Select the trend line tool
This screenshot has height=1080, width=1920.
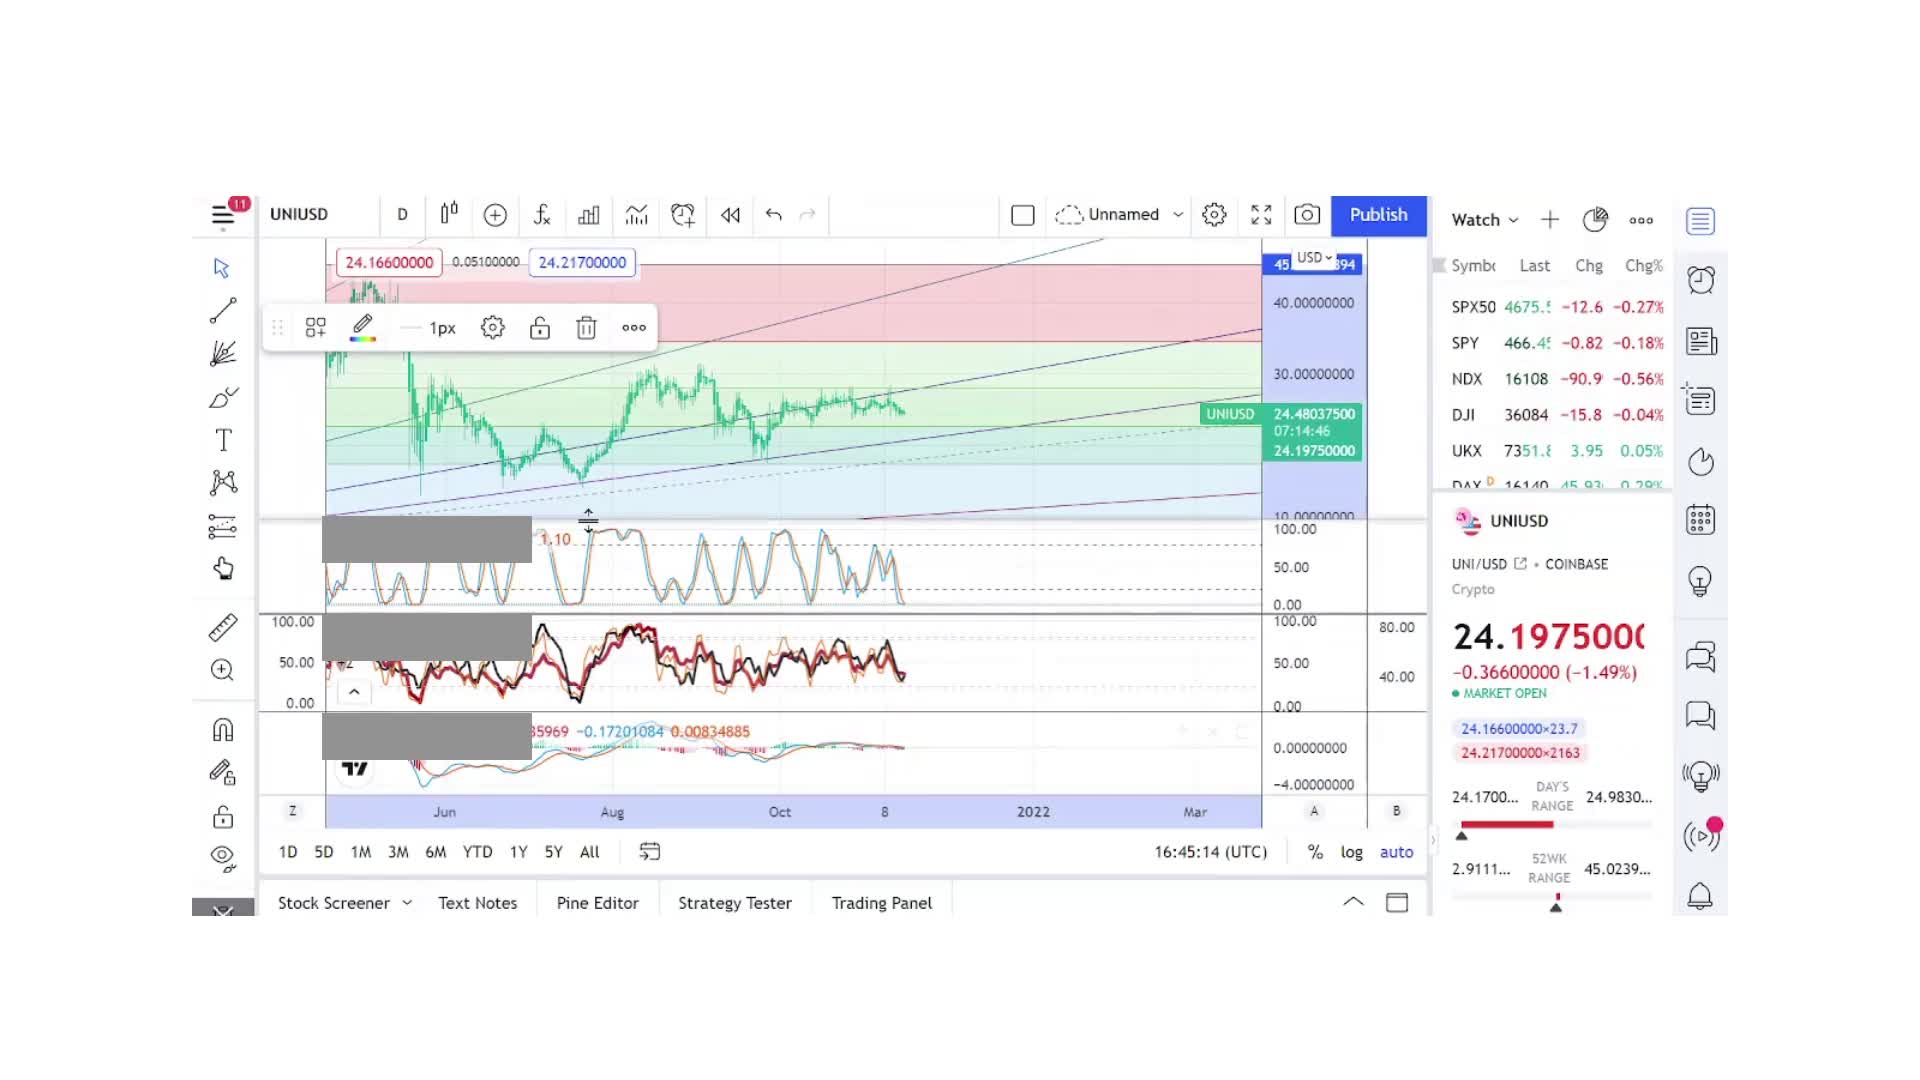(x=222, y=311)
